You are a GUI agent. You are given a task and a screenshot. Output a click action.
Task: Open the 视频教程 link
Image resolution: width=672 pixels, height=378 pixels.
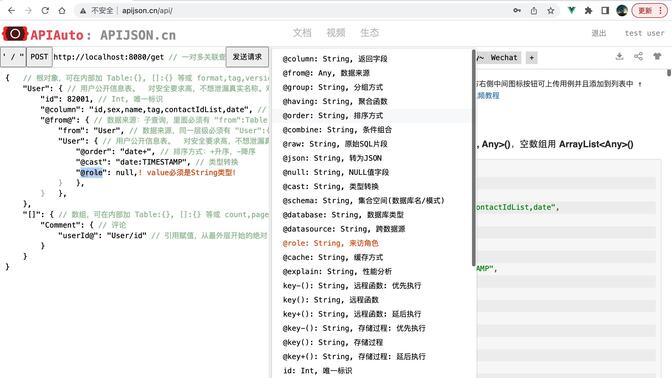488,95
